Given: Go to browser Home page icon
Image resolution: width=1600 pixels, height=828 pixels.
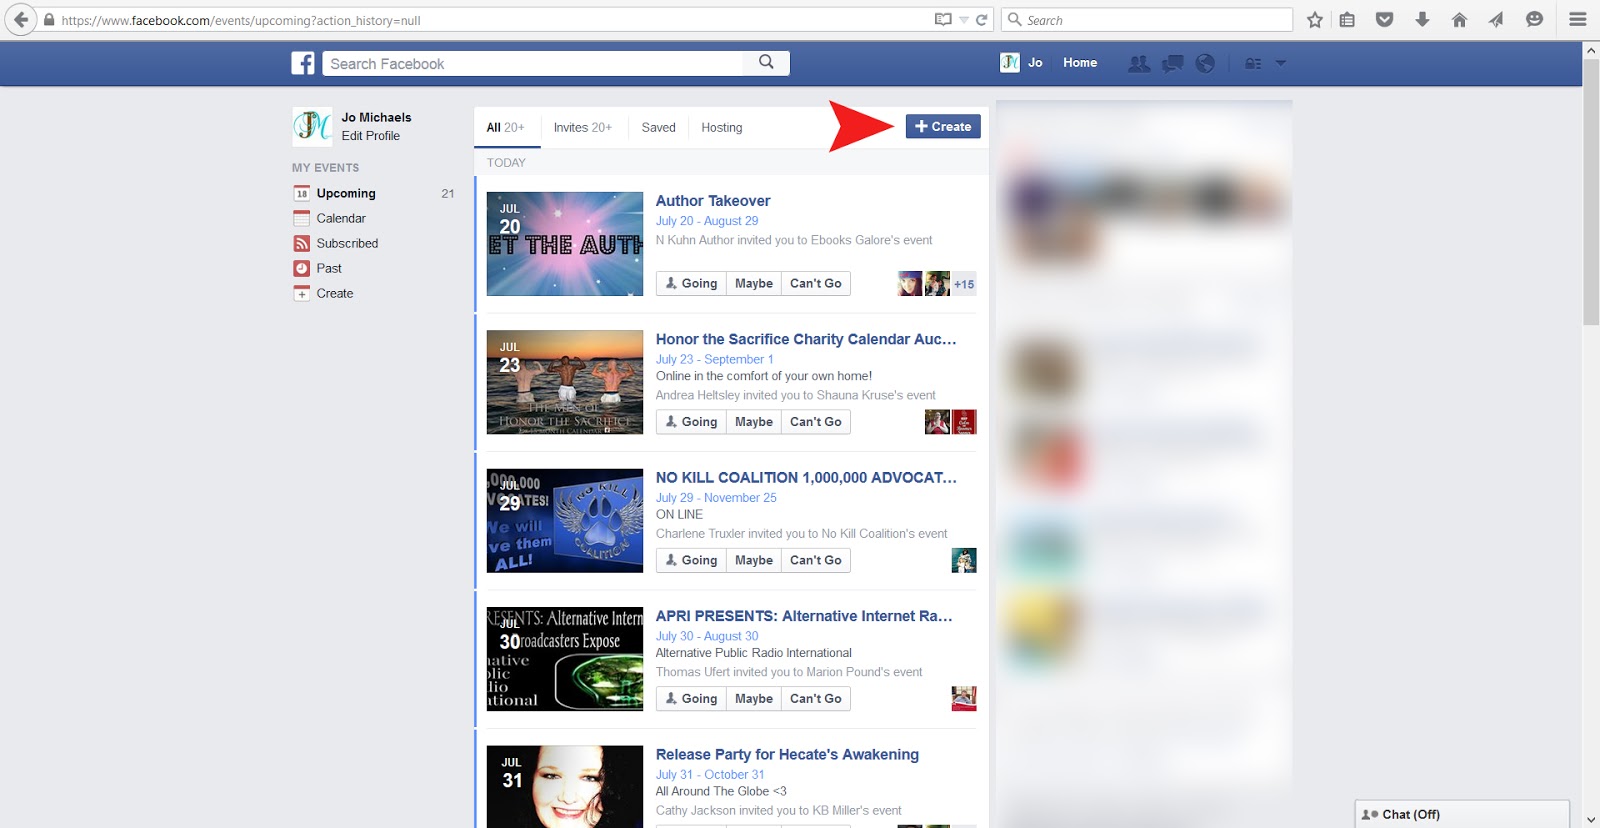Looking at the screenshot, I should [1459, 20].
